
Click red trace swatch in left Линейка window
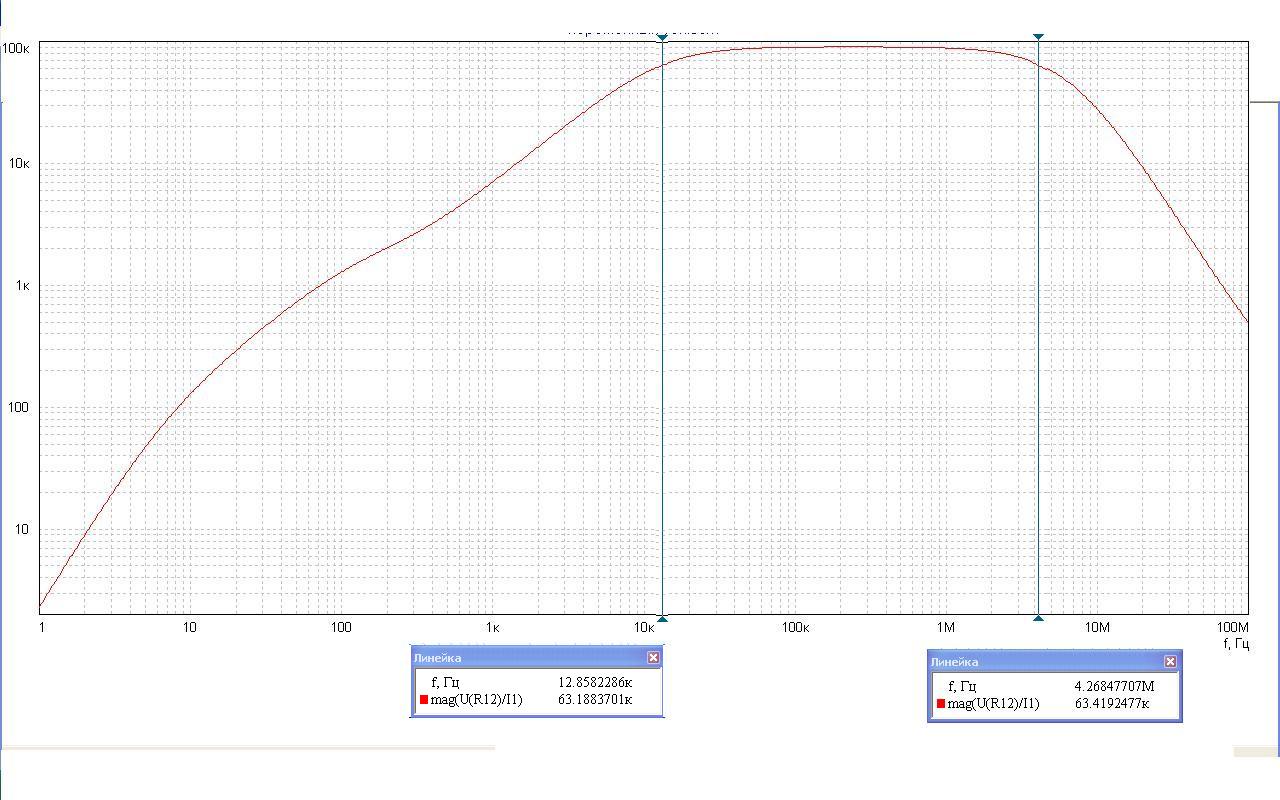424,700
